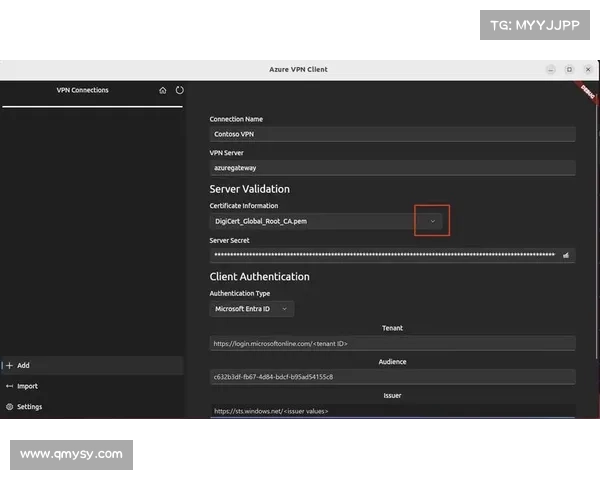This screenshot has width=600, height=480.
Task: Click the plus icon next to Add
Action: (x=10, y=366)
